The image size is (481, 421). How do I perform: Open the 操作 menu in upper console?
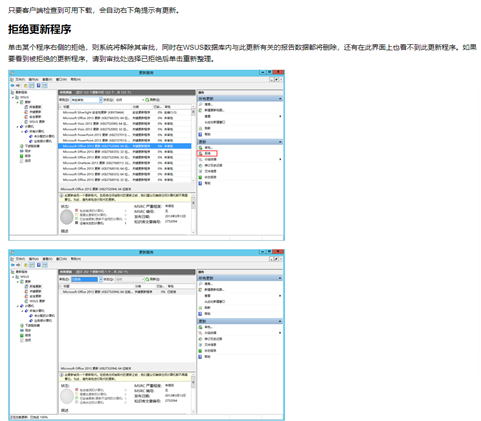34,79
